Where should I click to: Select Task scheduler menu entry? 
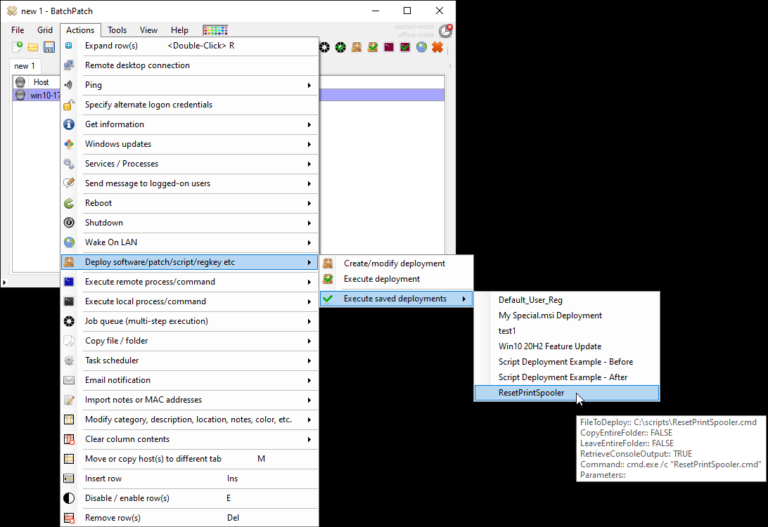tap(190, 360)
